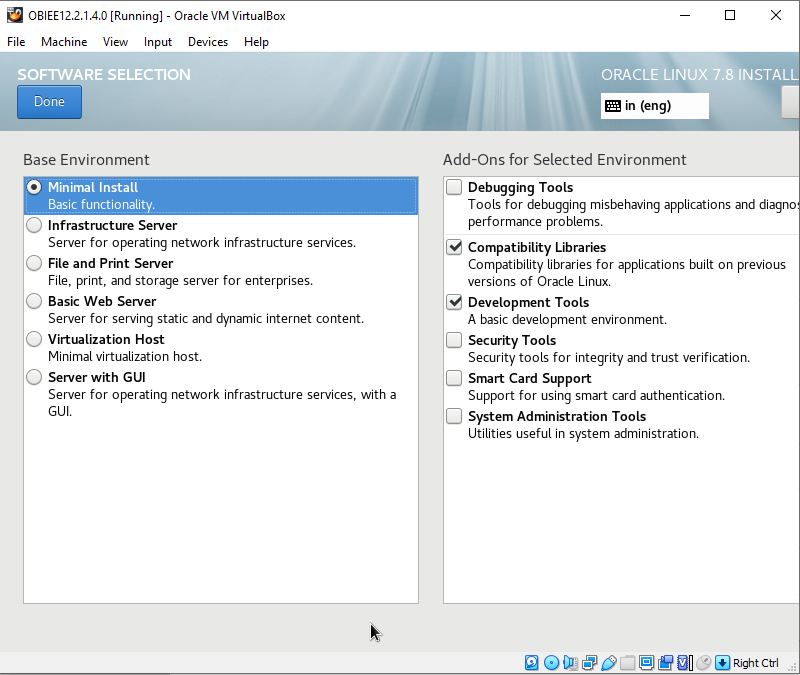Click the keyboard layout indicator 'in (eng)'
The width and height of the screenshot is (800, 675).
tap(654, 106)
